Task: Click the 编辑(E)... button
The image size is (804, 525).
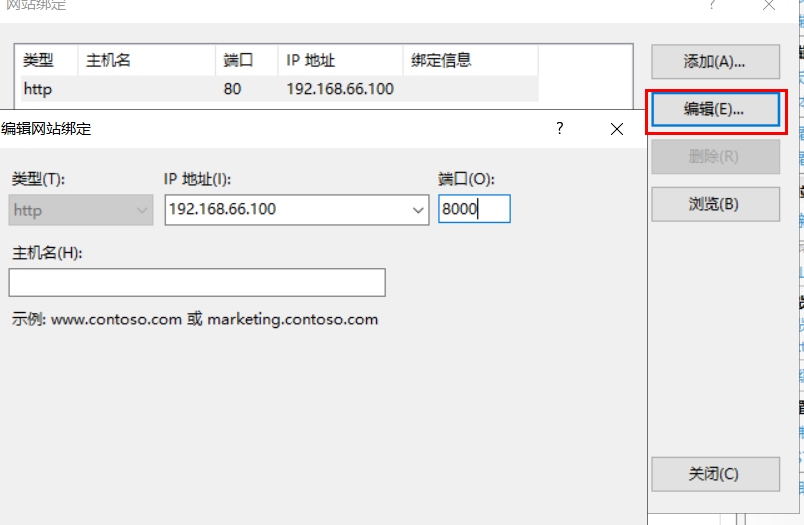Action: [715, 109]
